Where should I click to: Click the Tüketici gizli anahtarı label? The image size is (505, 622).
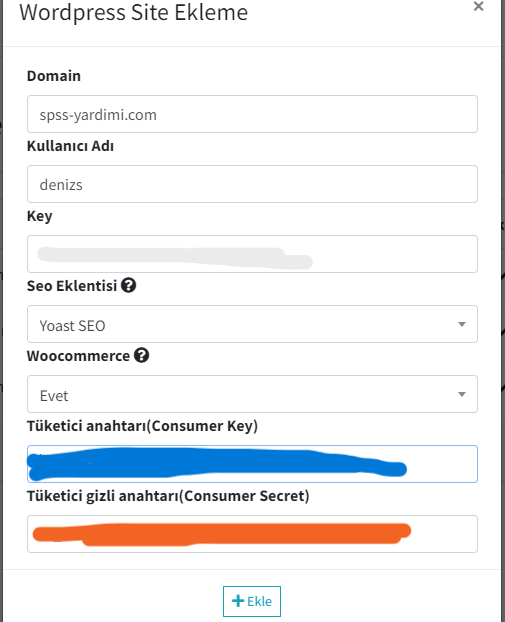click(168, 496)
